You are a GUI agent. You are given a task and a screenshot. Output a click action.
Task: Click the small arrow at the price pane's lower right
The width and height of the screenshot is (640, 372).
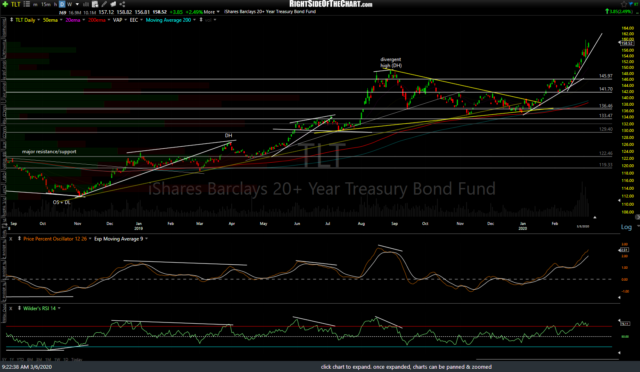coord(595,217)
